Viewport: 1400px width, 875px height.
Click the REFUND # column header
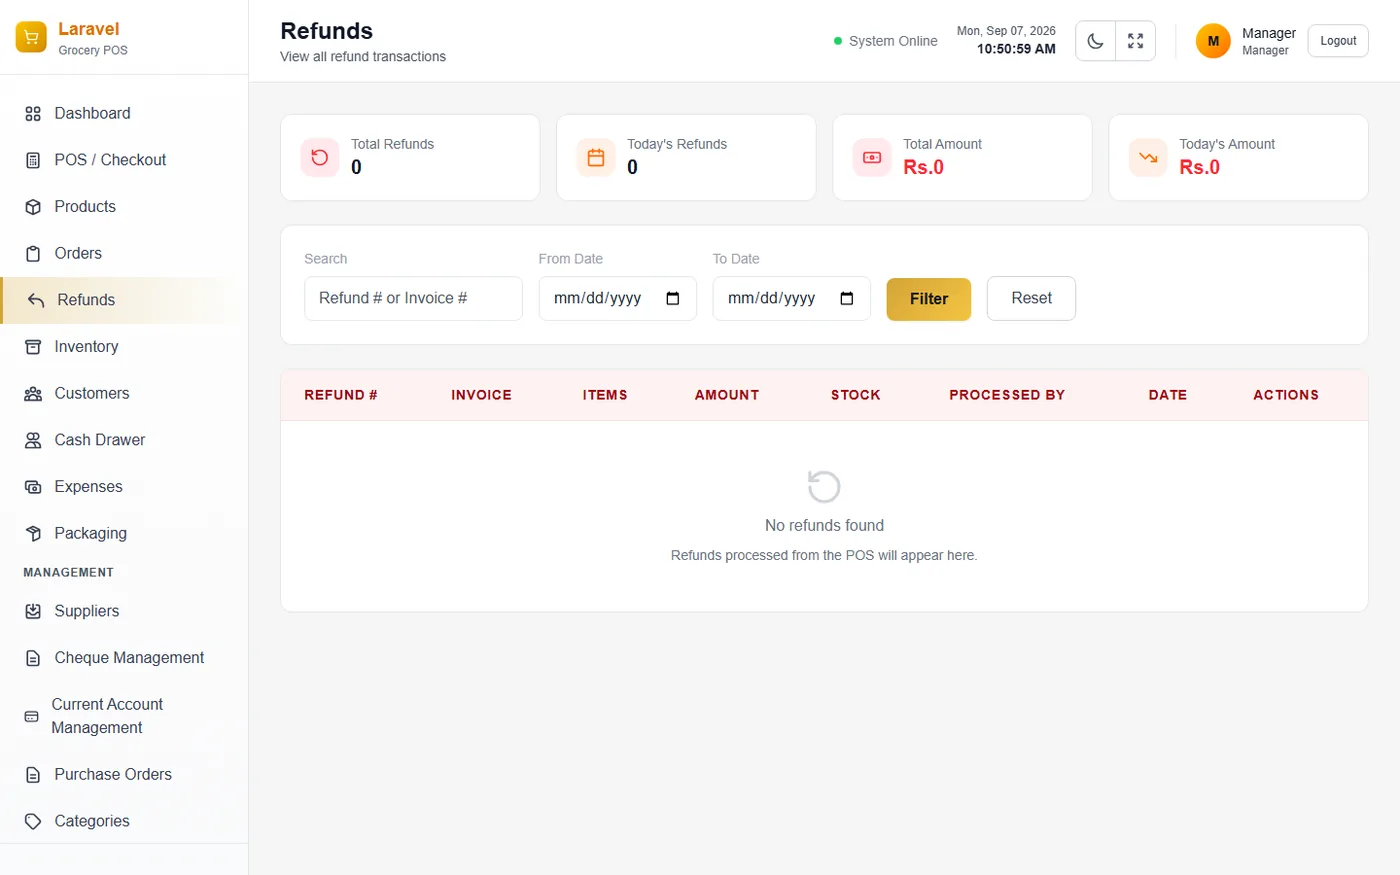click(341, 395)
